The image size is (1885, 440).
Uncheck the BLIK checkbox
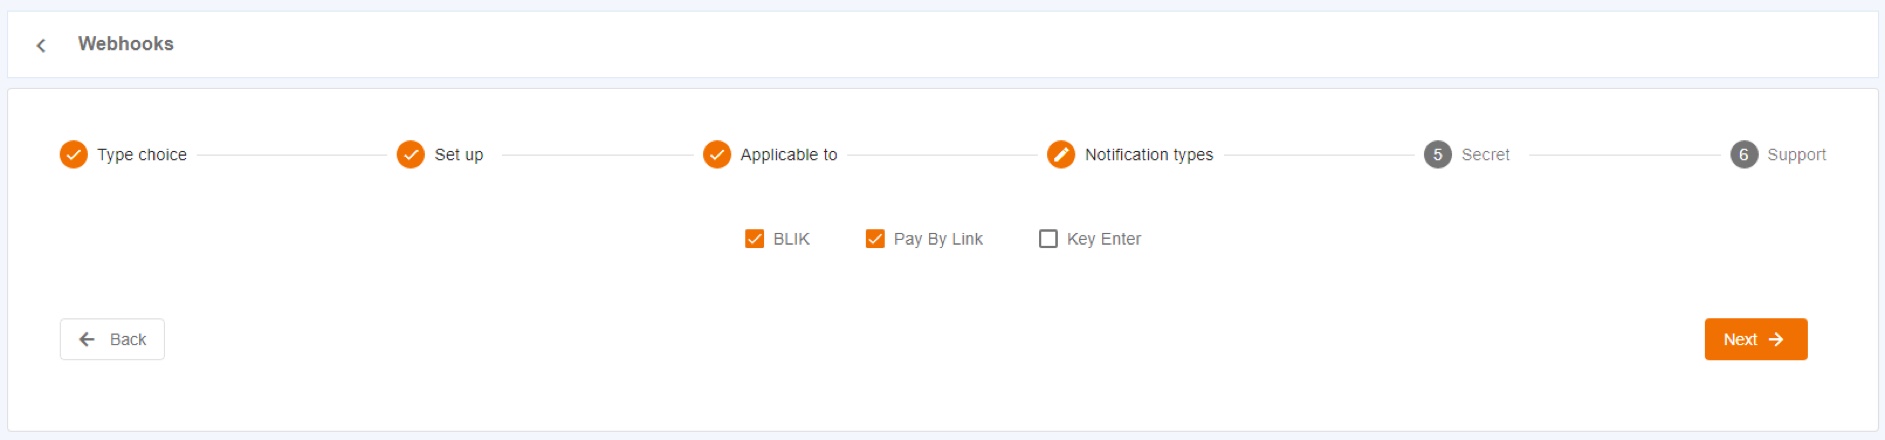coord(755,239)
